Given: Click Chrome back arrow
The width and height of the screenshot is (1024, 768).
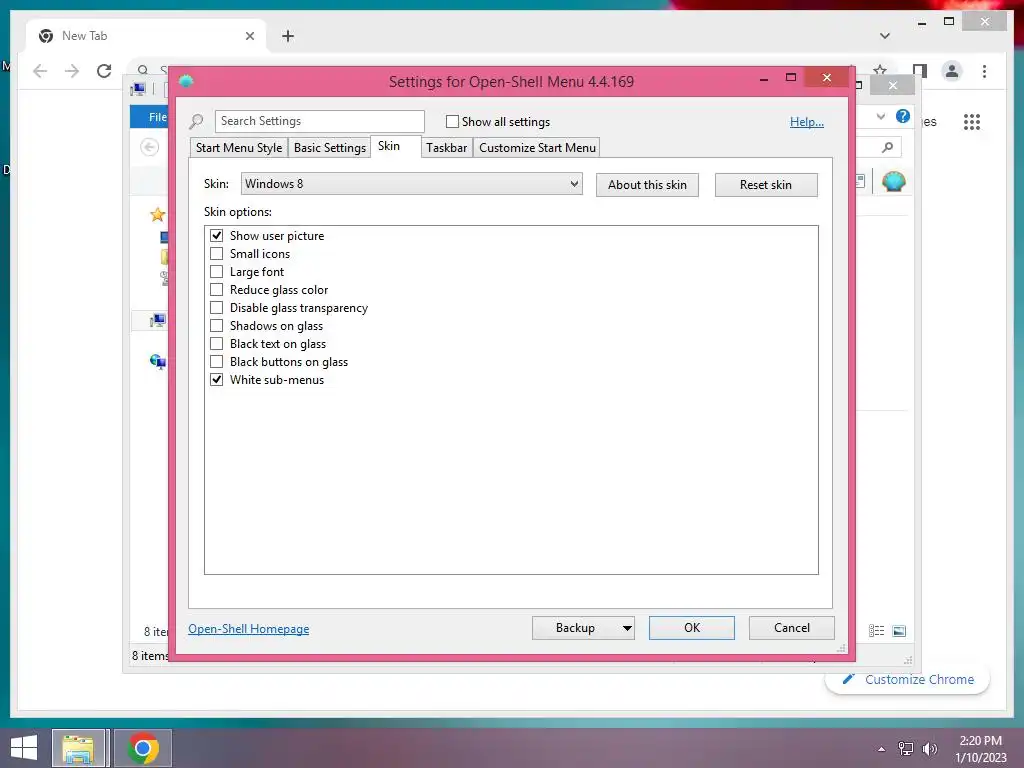Looking at the screenshot, I should [40, 71].
